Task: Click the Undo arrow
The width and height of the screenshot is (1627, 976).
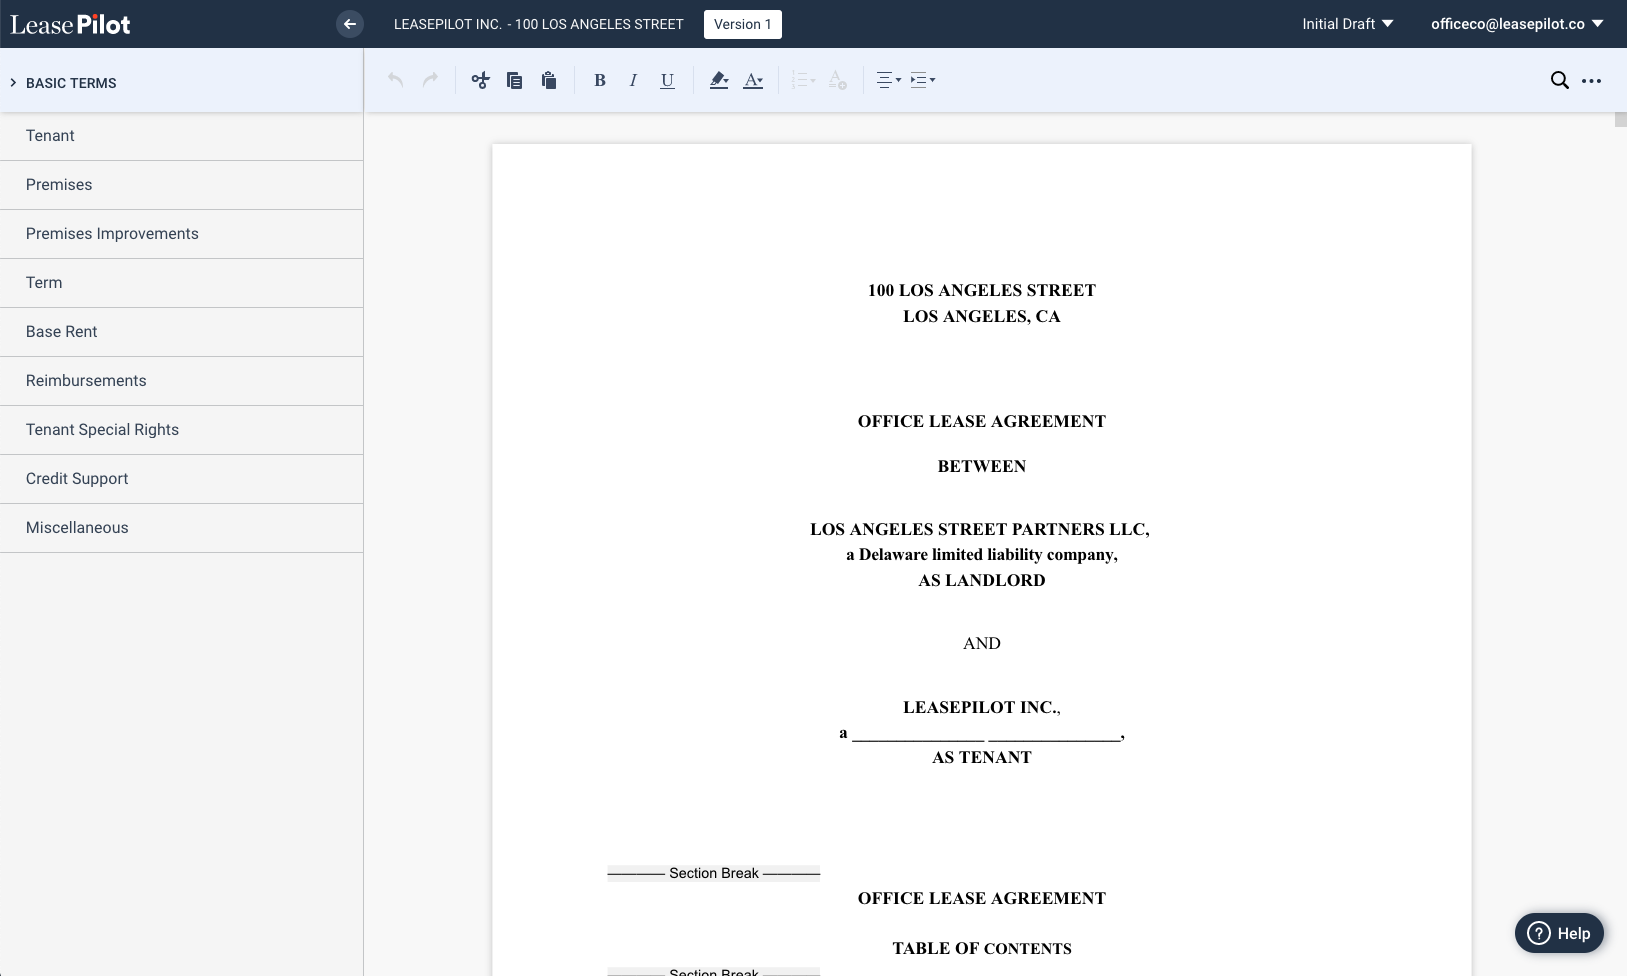Action: [394, 80]
